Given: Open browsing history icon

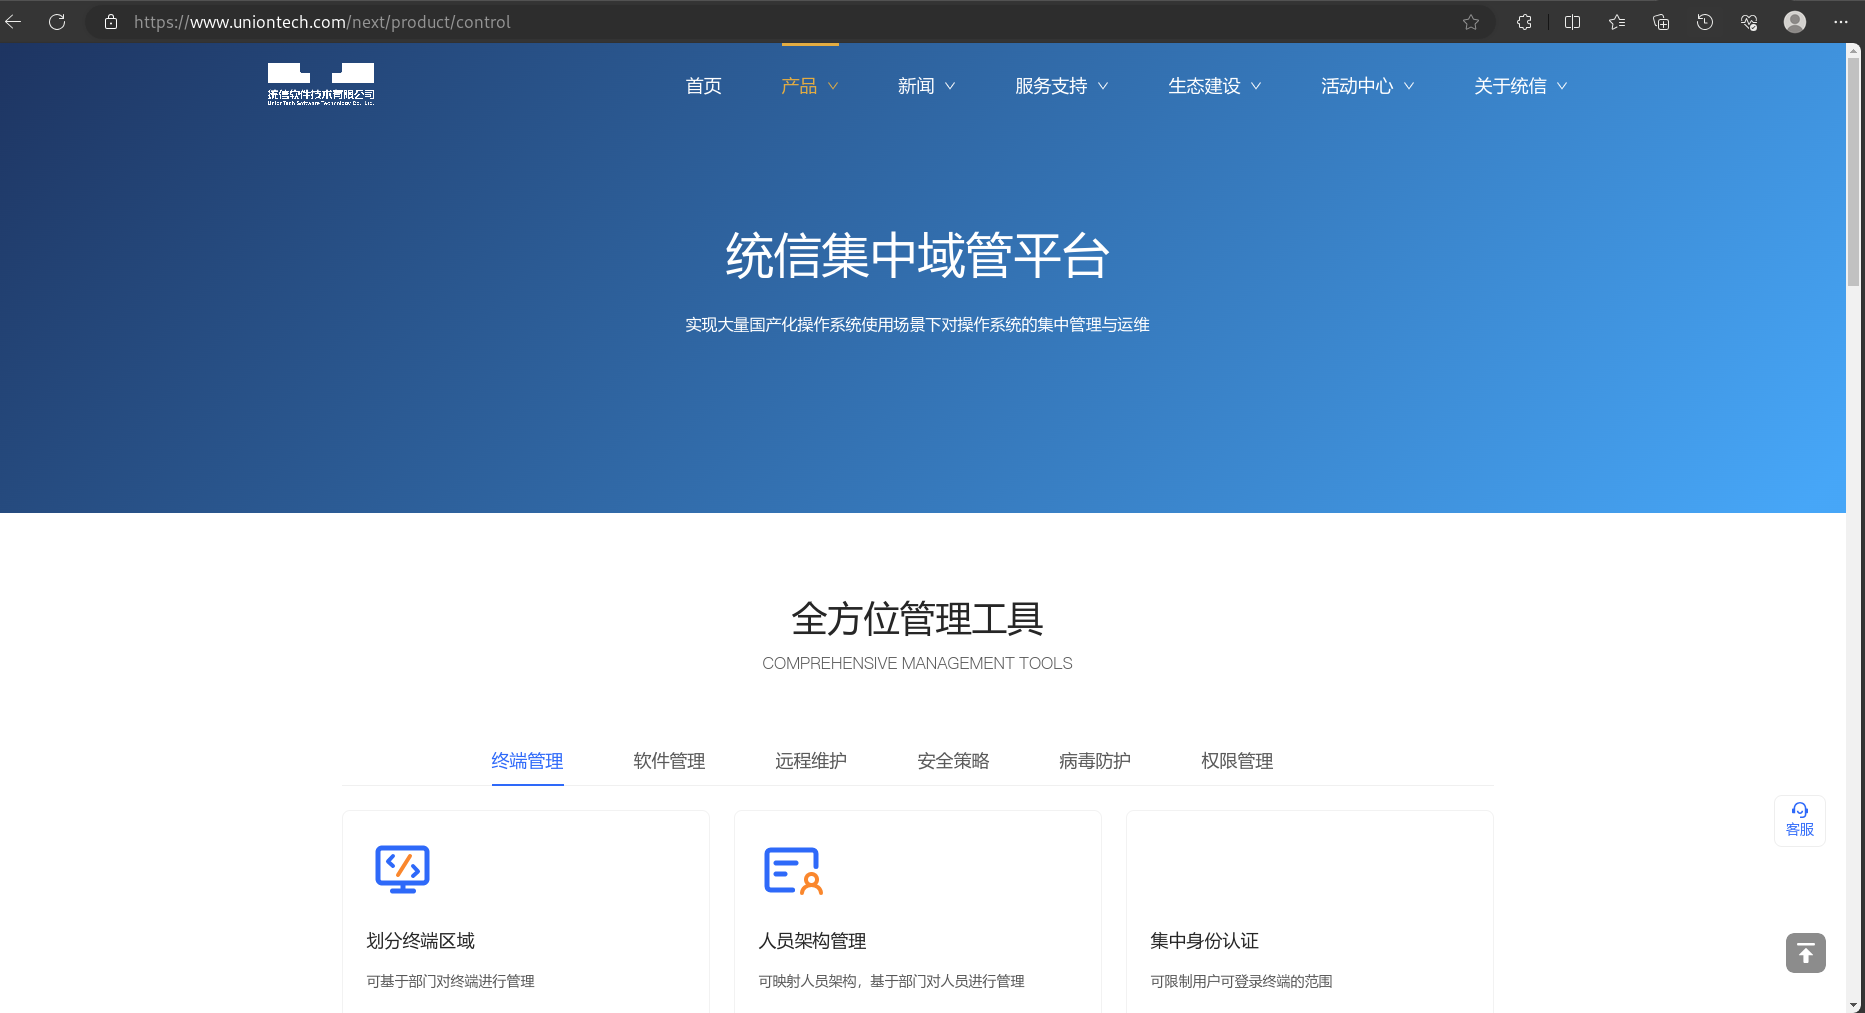Looking at the screenshot, I should tap(1705, 22).
